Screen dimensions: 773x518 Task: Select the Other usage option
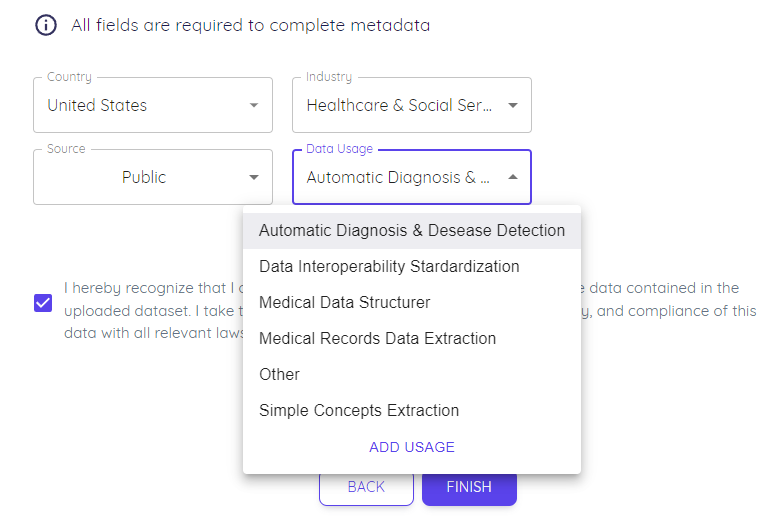point(412,375)
